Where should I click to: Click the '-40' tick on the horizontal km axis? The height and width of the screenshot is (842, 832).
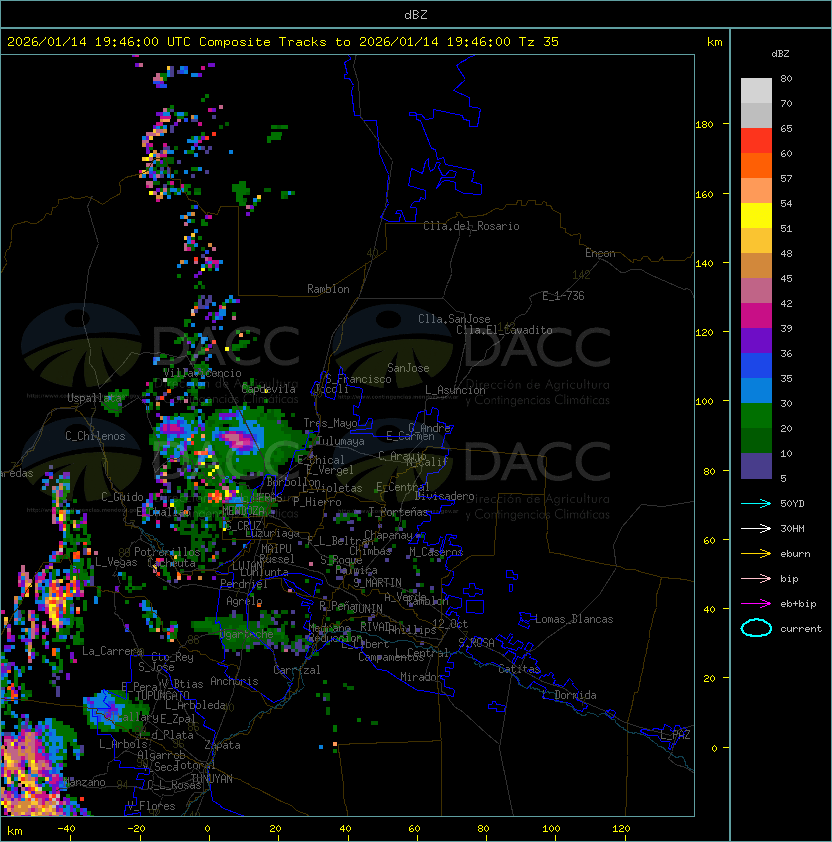pyautogui.click(x=66, y=829)
